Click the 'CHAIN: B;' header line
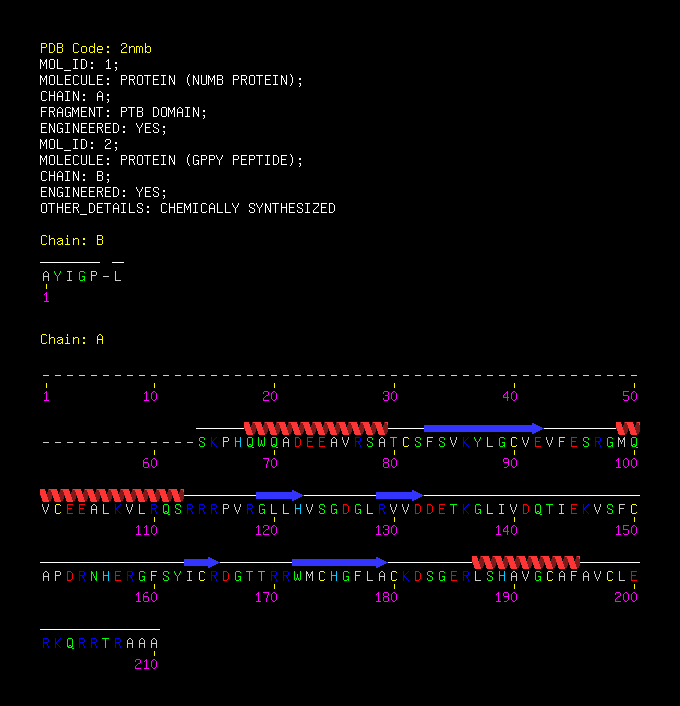This screenshot has height=706, width=680. click(75, 176)
